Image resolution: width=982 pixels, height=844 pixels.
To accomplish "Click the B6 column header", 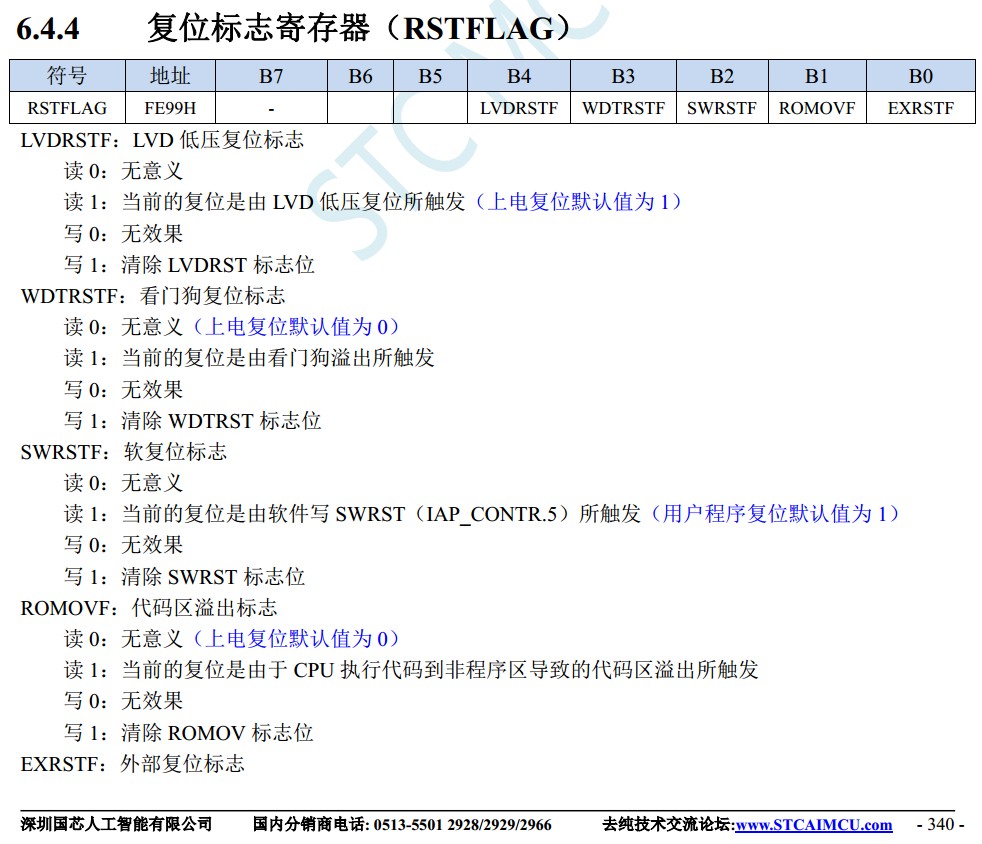I will coord(360,76).
